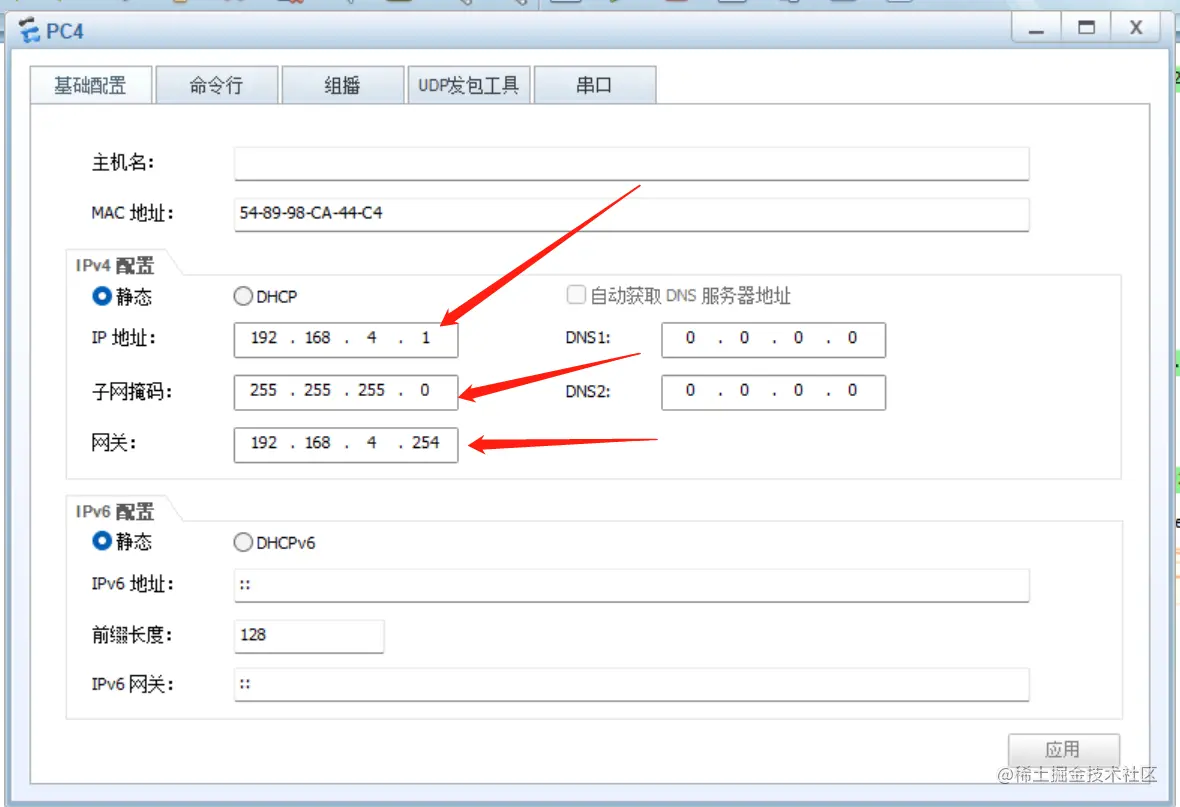1180x807 pixels.
Task: Click the DNS1 address input field
Action: click(773, 339)
